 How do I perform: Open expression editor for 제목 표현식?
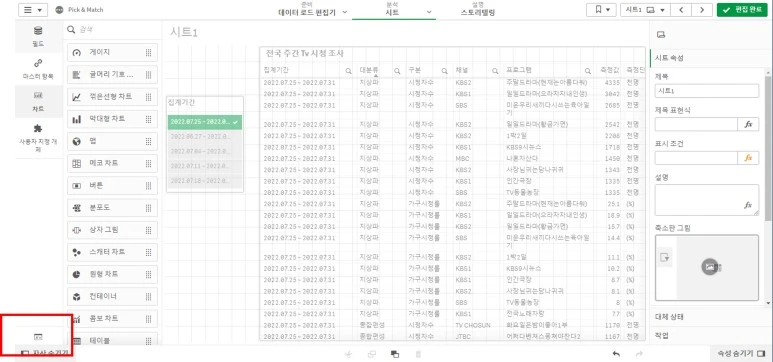(748, 124)
